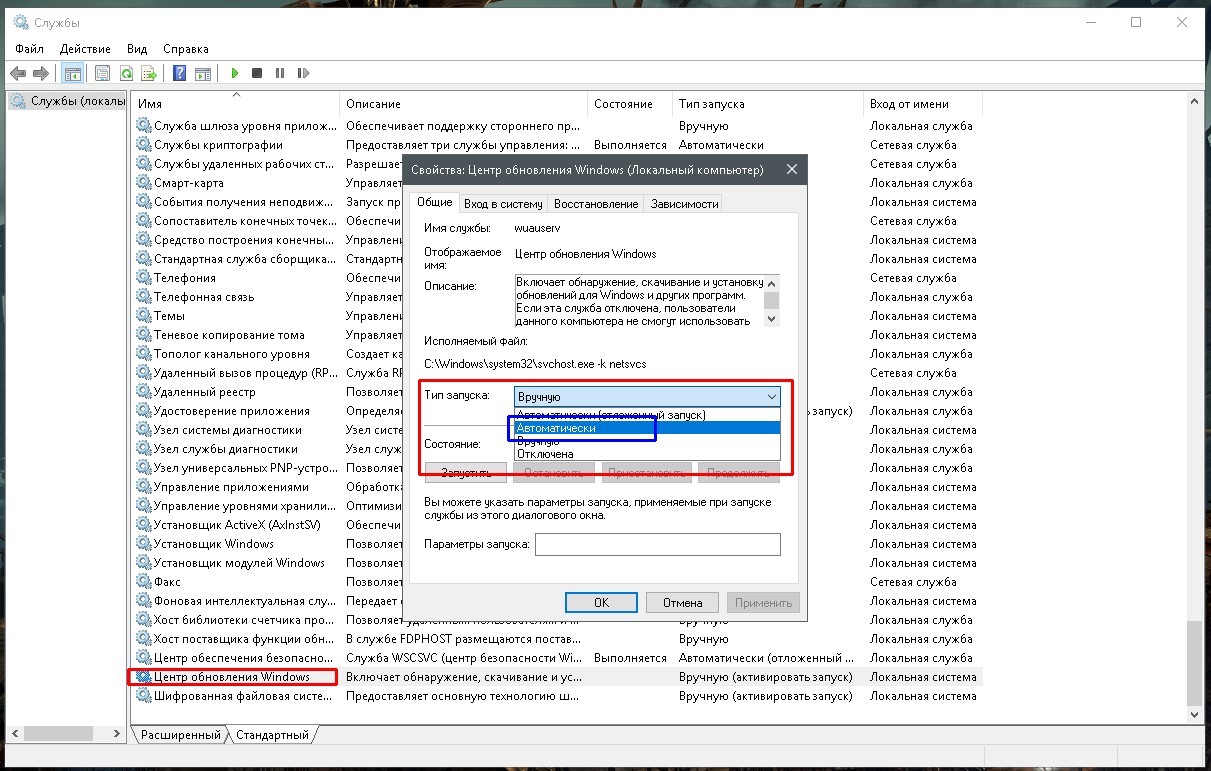Viewport: 1211px width, 771px height.
Task: Click the Параметры запуска input field
Action: tap(657, 545)
